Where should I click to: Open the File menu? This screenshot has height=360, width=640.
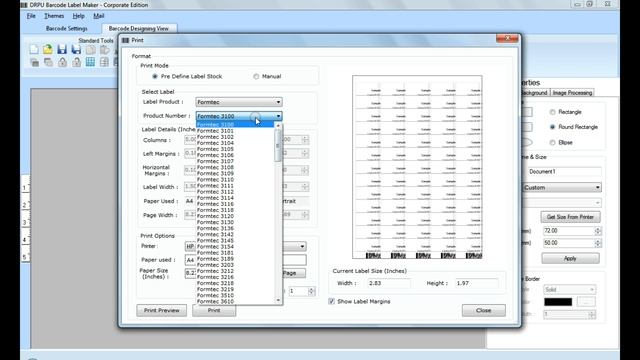[31, 16]
